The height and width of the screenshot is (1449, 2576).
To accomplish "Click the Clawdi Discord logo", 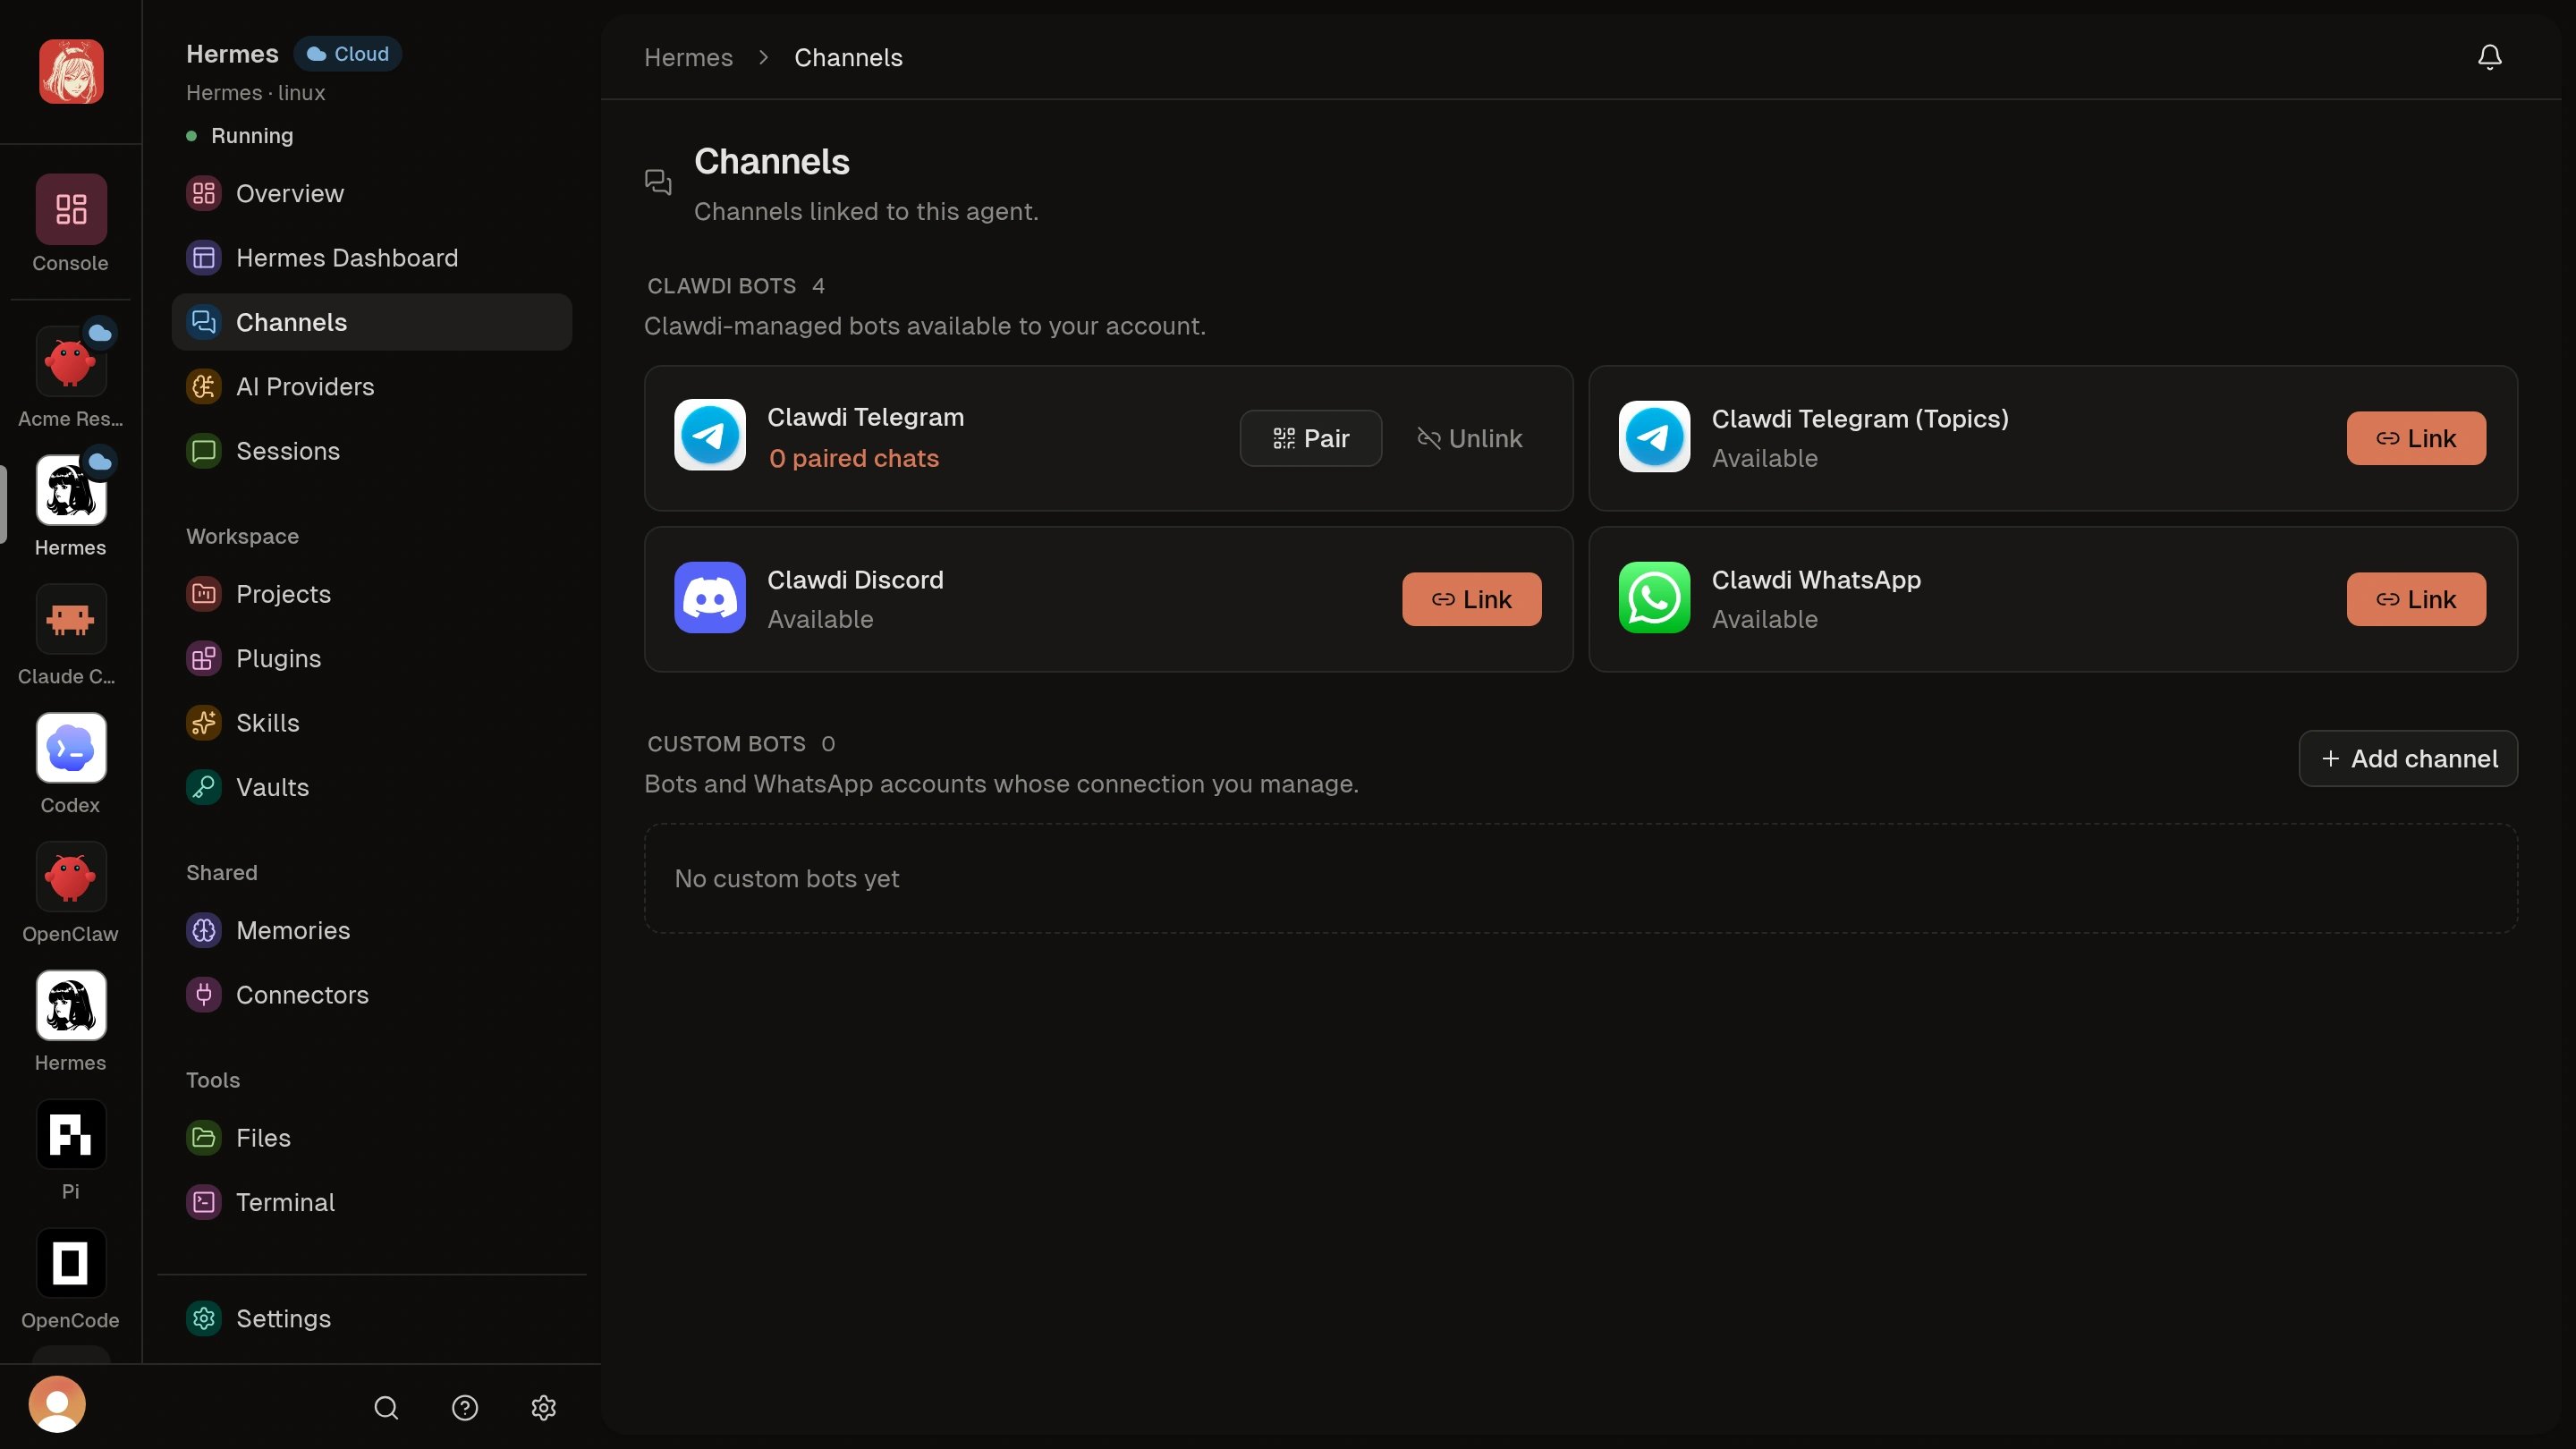I will click(710, 598).
